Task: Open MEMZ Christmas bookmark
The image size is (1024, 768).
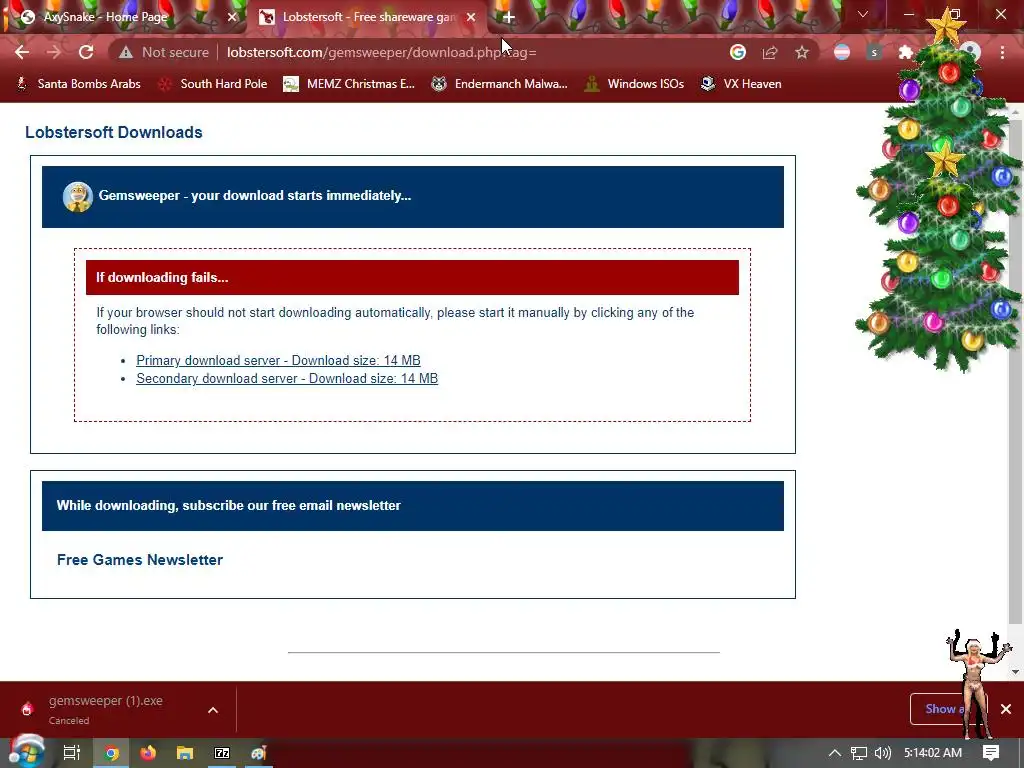Action: (349, 84)
